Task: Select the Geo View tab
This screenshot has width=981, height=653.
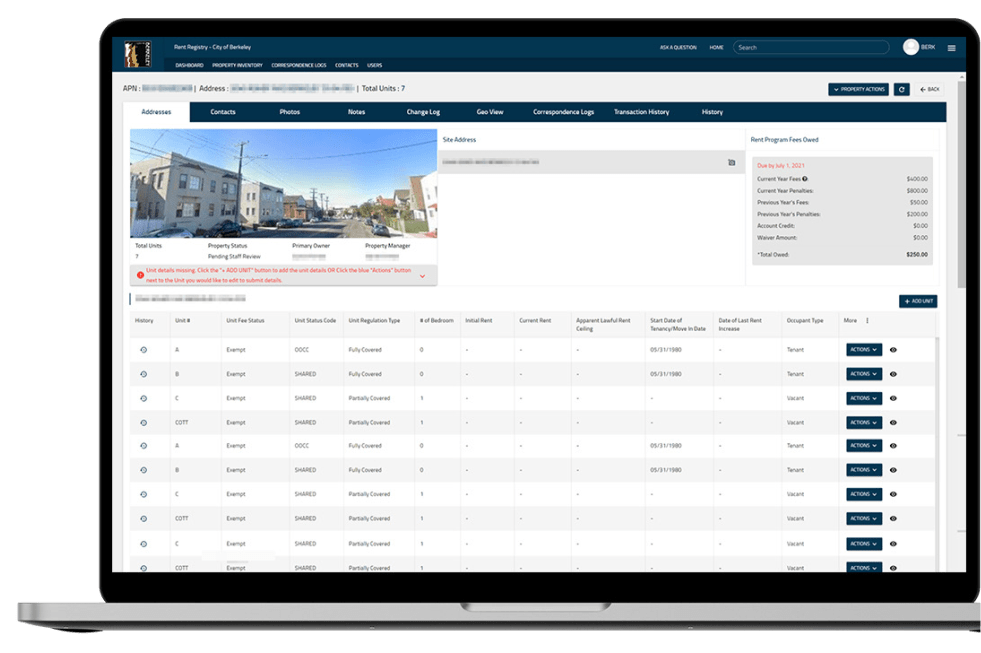Action: [489, 112]
